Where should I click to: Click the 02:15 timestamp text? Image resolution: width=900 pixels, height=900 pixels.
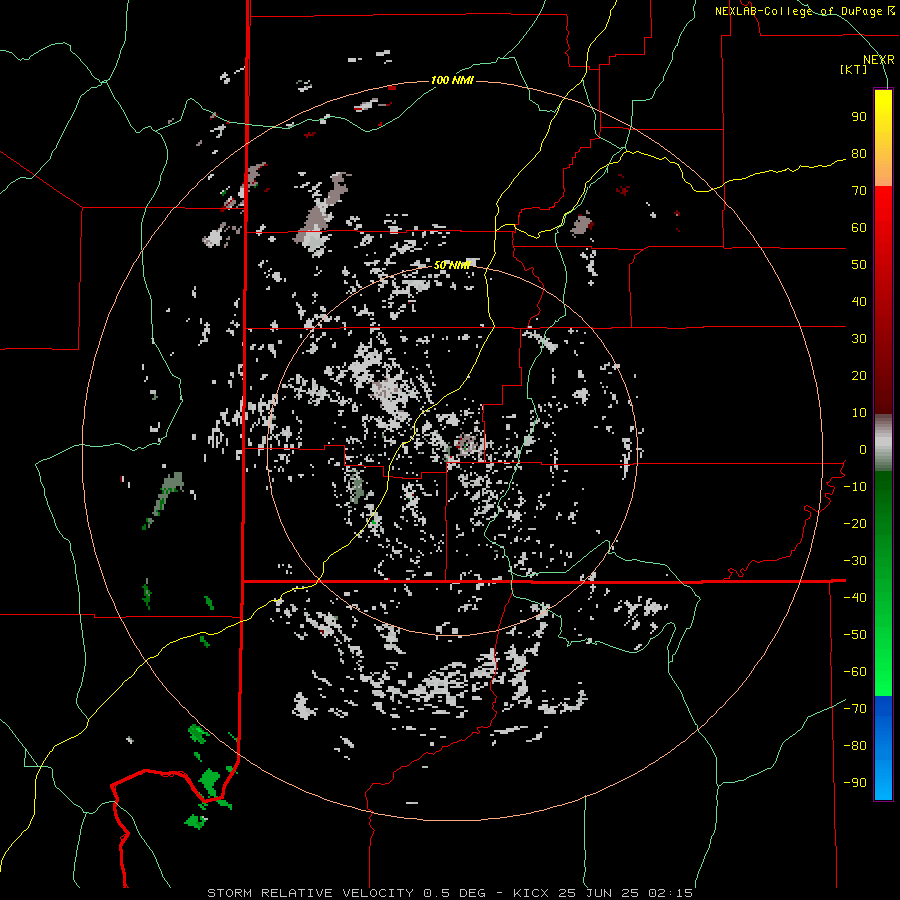[670, 893]
